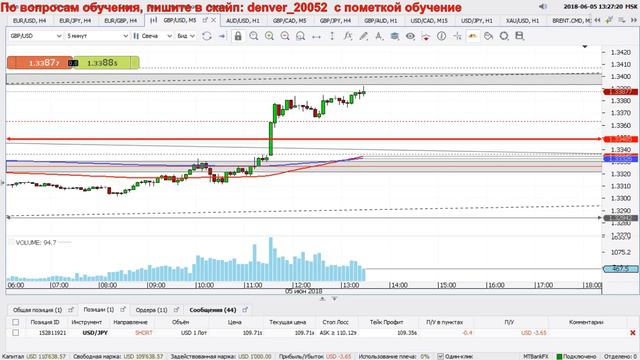Switch to EUR/USD, H4 chart tab
Viewport: 640px width, 360px height.
[29, 20]
